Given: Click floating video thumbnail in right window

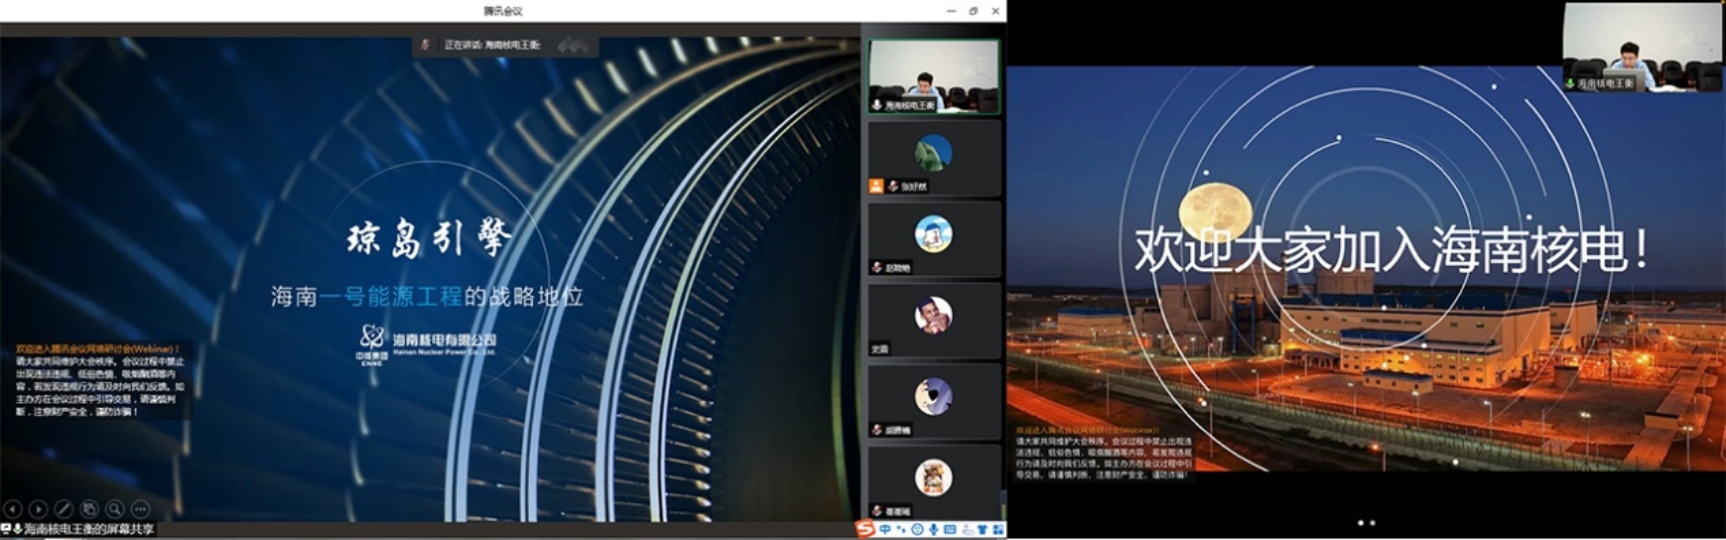Looking at the screenshot, I should pos(1642,47).
